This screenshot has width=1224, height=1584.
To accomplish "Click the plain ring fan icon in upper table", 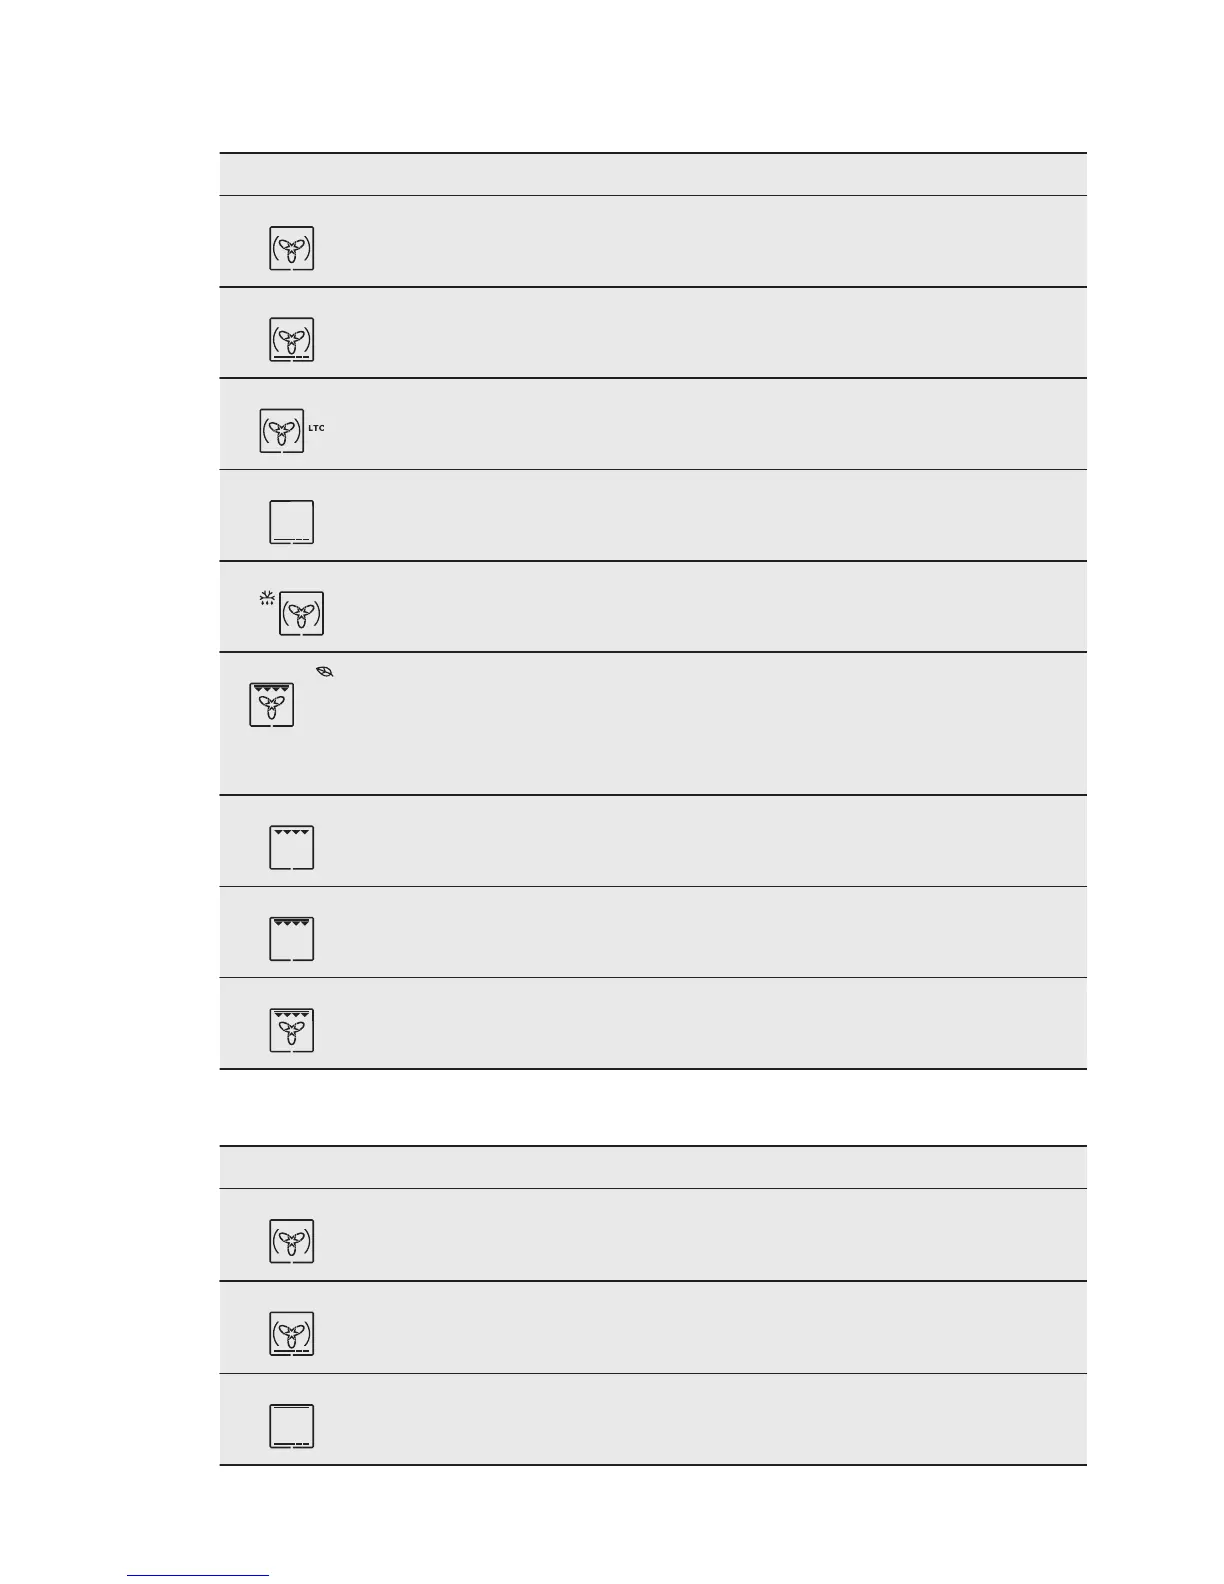I will click(x=291, y=248).
